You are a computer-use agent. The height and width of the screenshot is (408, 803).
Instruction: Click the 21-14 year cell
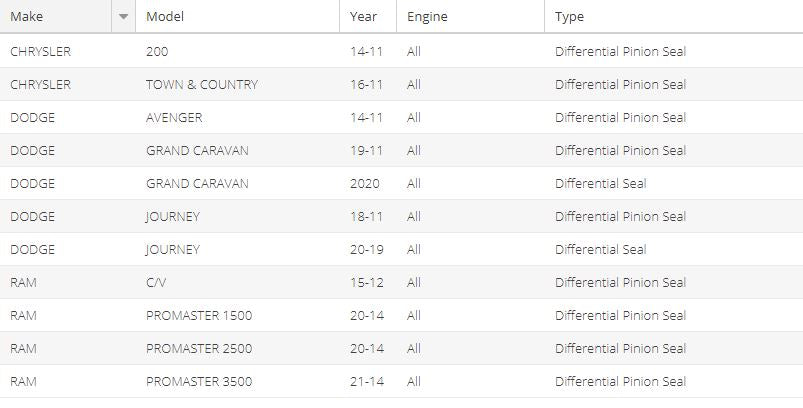[367, 381]
